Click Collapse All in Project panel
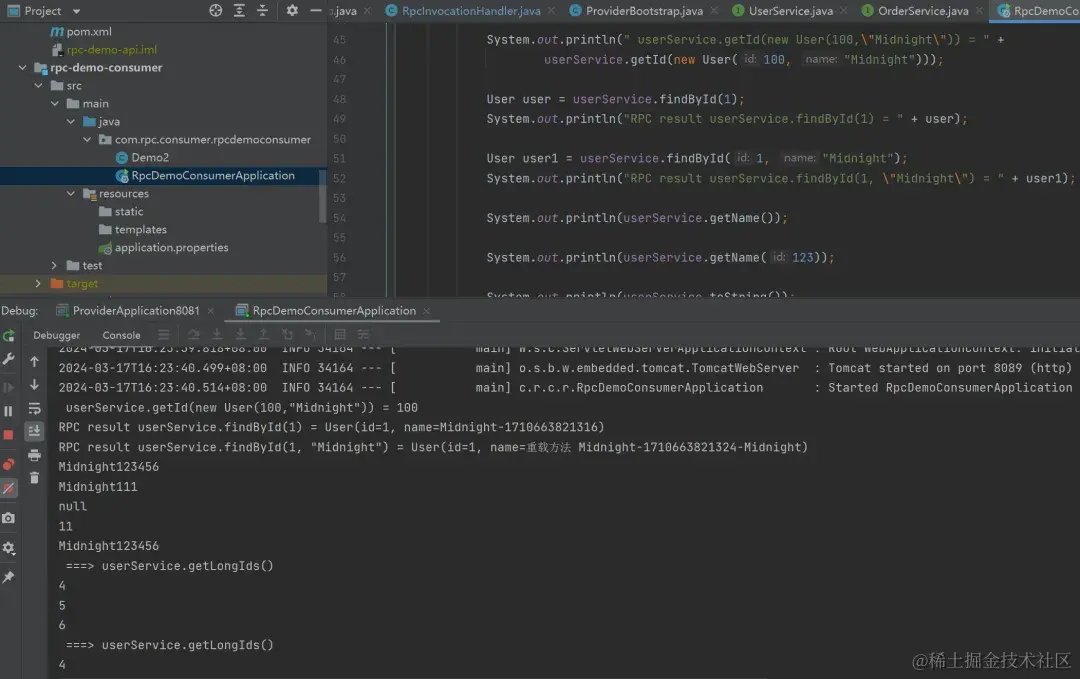The image size is (1080, 679). coord(262,10)
